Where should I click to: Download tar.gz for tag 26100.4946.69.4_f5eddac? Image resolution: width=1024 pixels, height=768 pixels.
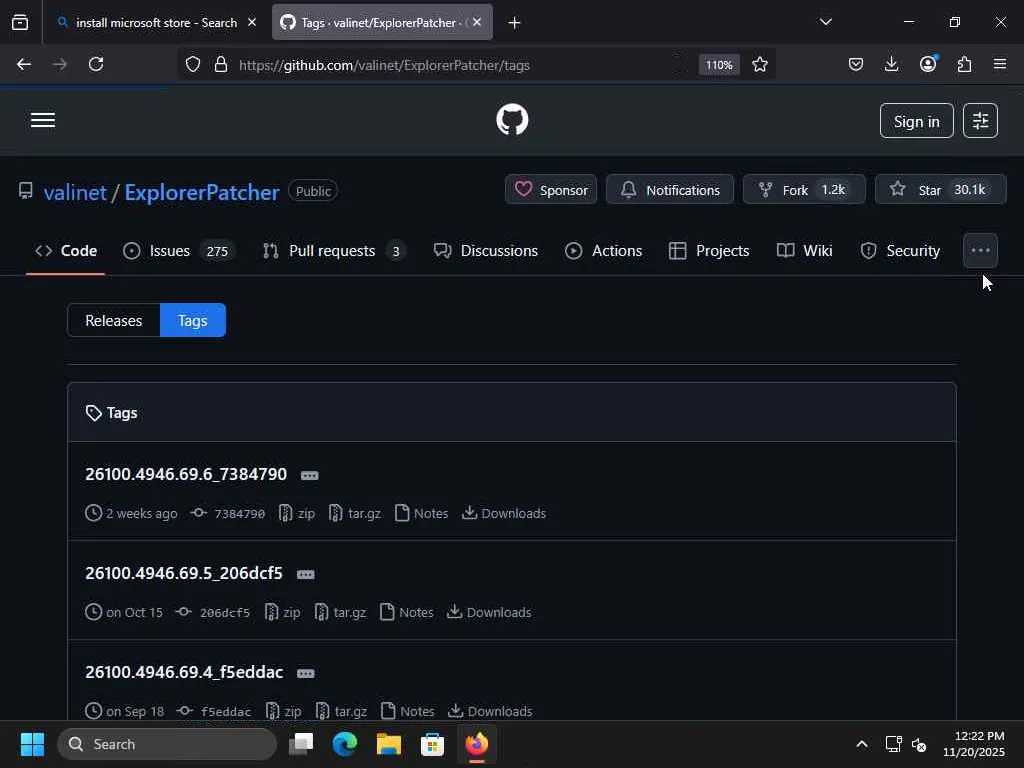(341, 711)
